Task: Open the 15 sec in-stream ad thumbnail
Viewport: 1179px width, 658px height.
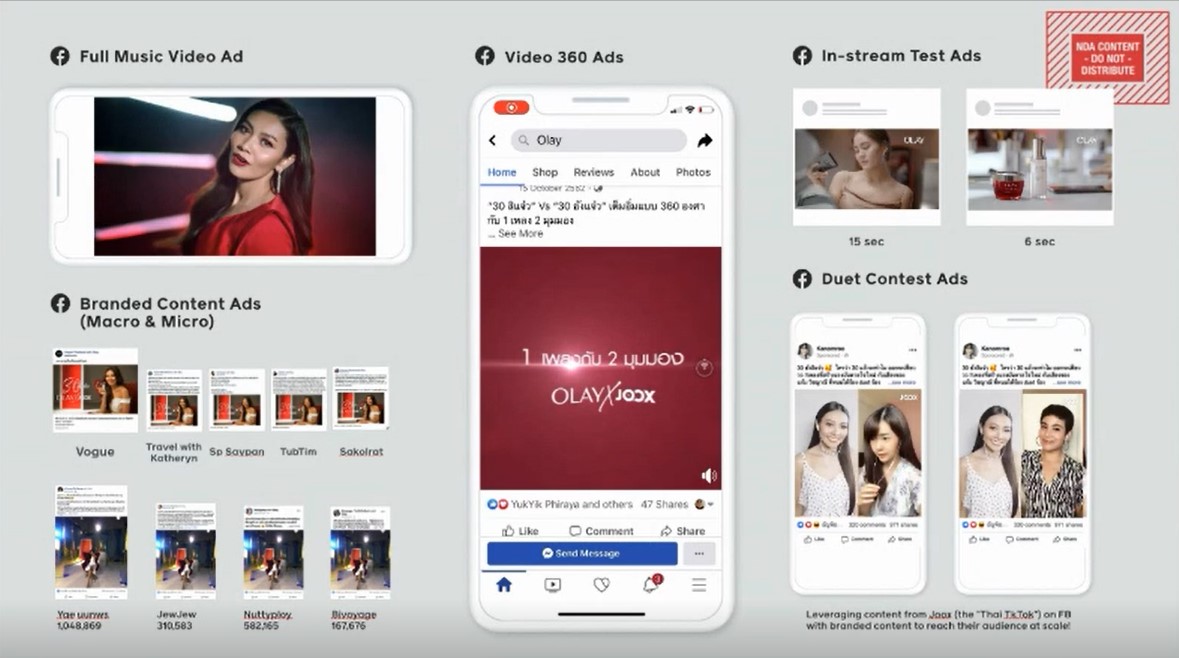Action: click(867, 168)
